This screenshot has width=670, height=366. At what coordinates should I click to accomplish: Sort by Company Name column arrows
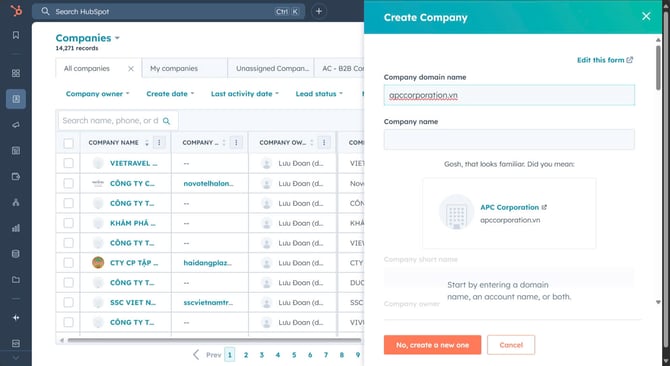pyautogui.click(x=147, y=143)
